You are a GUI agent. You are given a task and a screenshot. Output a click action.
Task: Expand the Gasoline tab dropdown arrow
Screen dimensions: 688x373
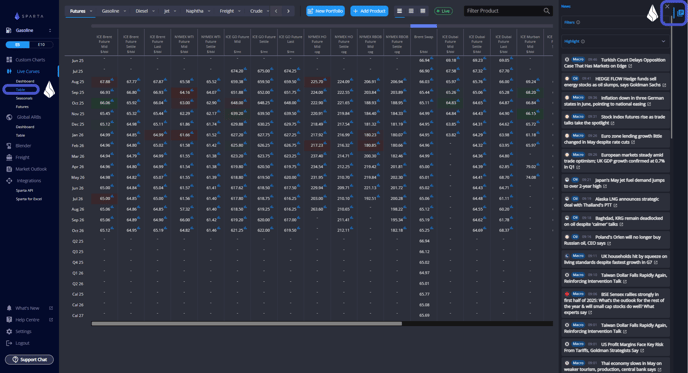pyautogui.click(x=125, y=11)
